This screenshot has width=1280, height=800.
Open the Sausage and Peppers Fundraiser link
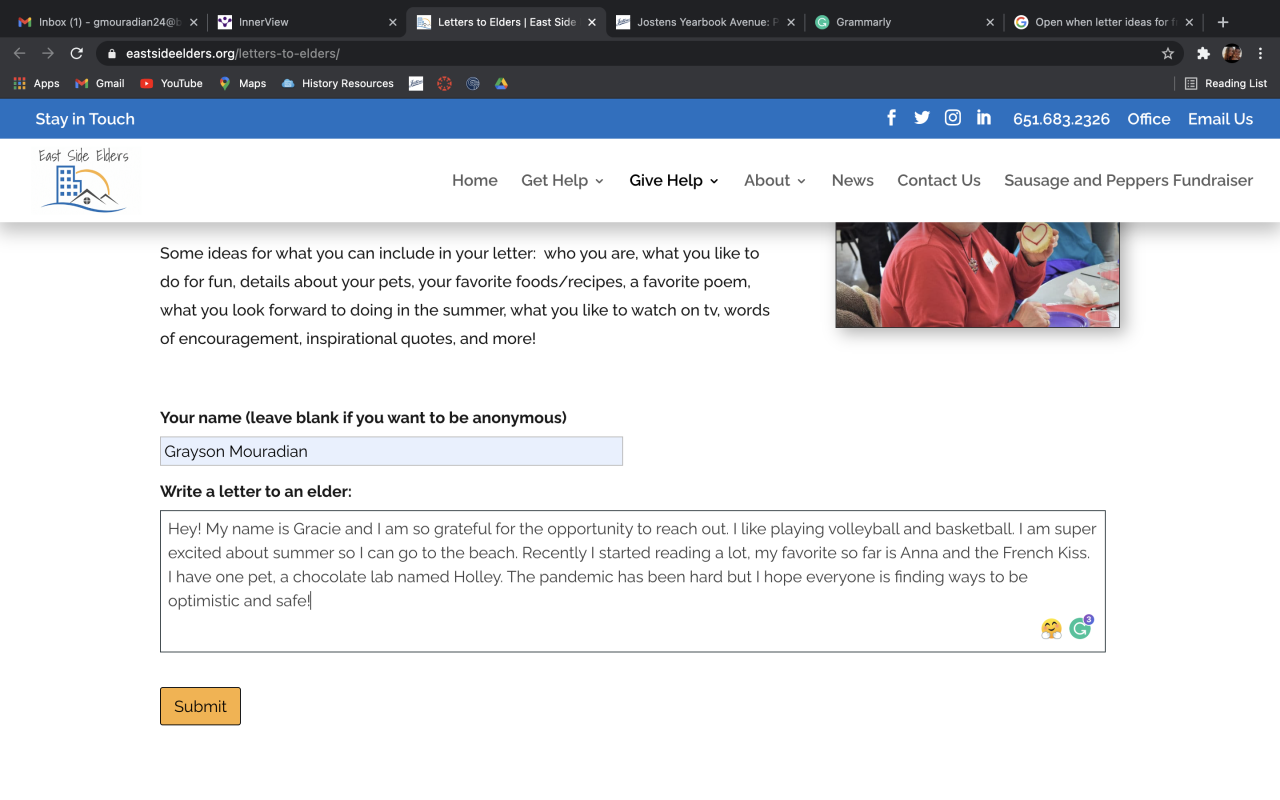1129,180
